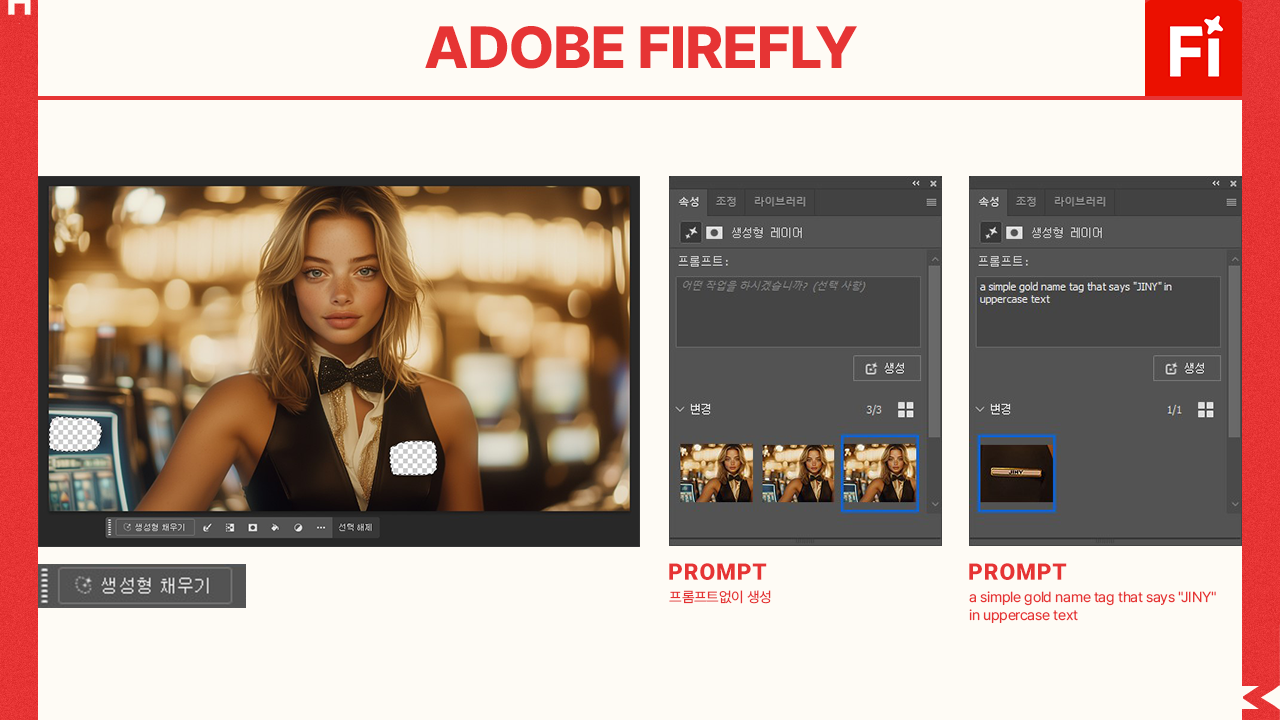Select the third highlighted variation thumbnail
1280x720 pixels.
880,473
